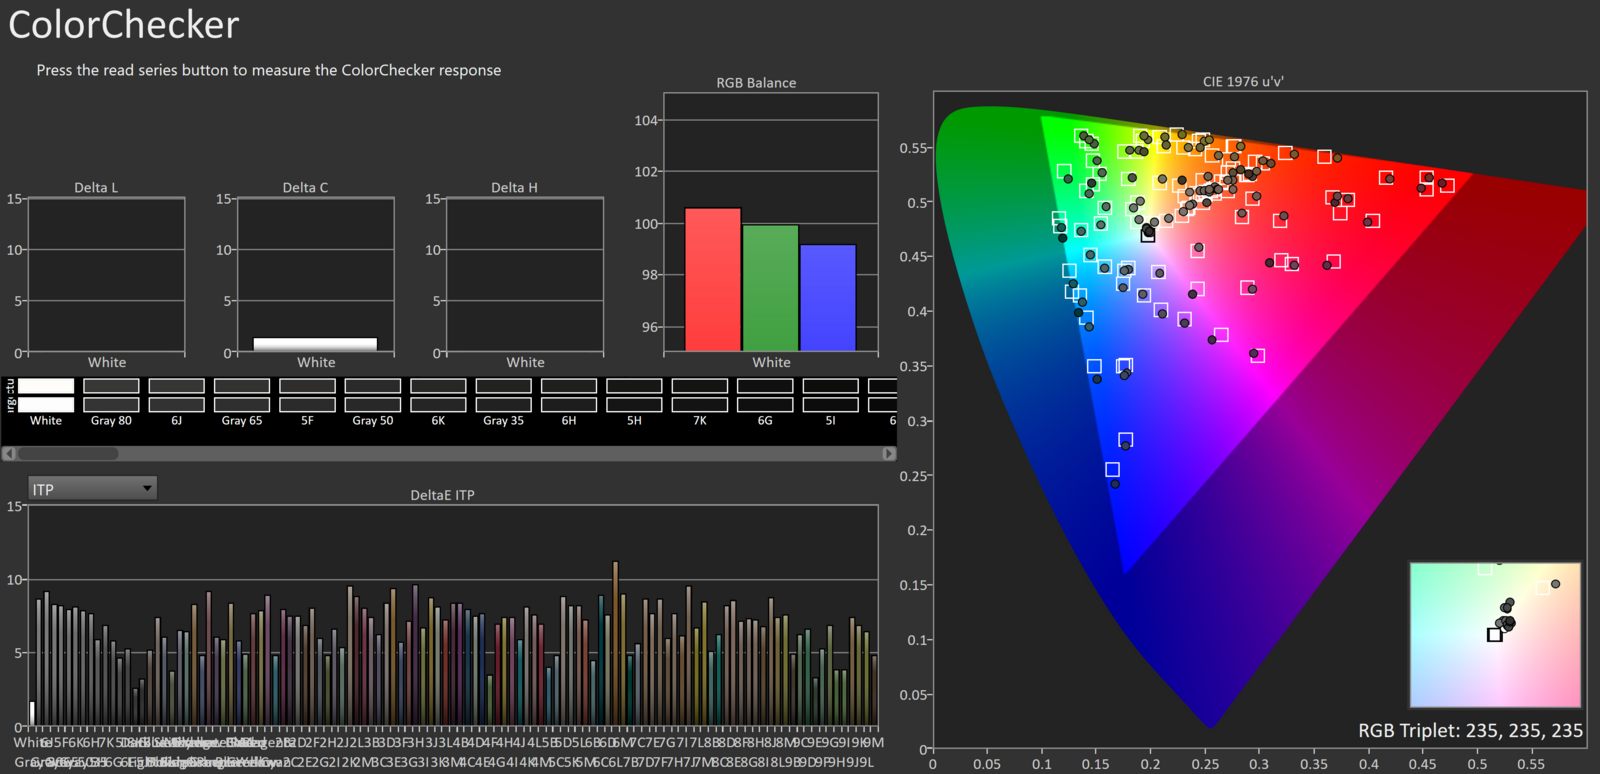Viewport: 1600px width, 774px height.
Task: Select the Gray 80 swatch
Action: 111,395
